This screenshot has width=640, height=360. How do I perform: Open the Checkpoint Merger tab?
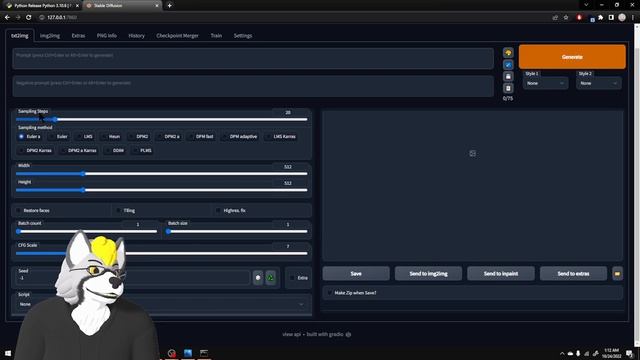[177, 36]
